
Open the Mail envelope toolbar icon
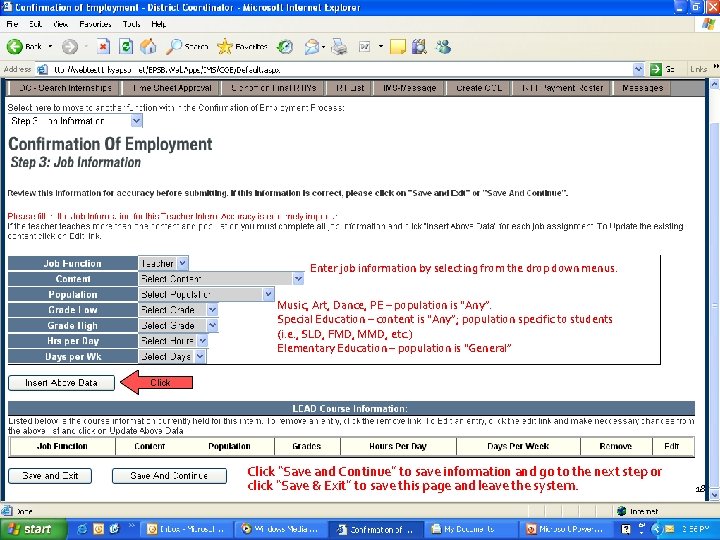click(312, 46)
